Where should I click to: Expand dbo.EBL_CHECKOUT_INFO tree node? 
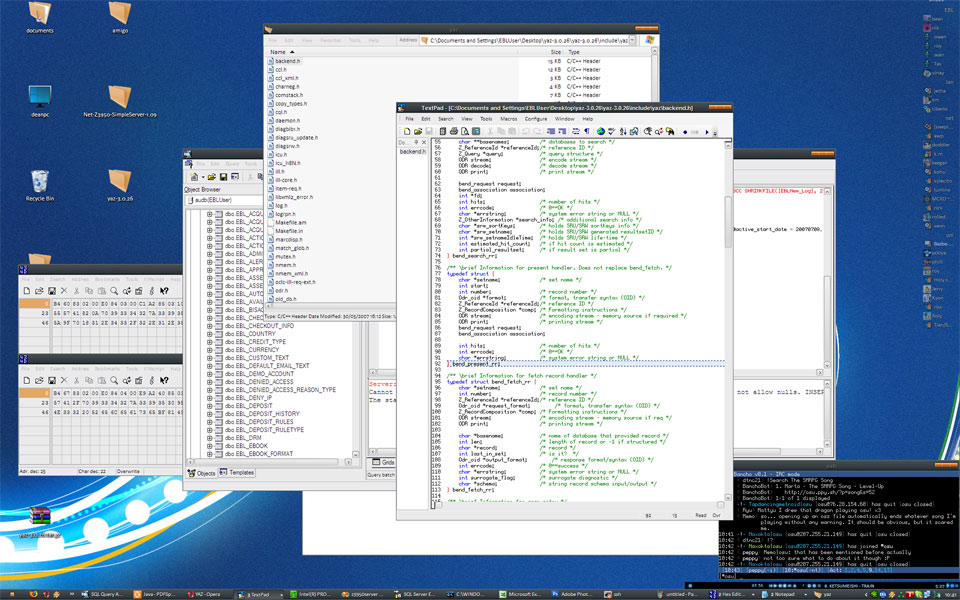(x=209, y=326)
